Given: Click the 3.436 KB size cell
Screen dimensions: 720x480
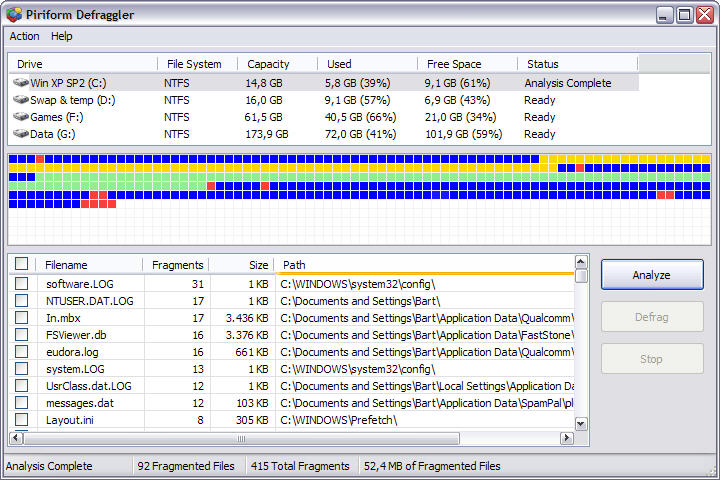Looking at the screenshot, I should coord(247,318).
